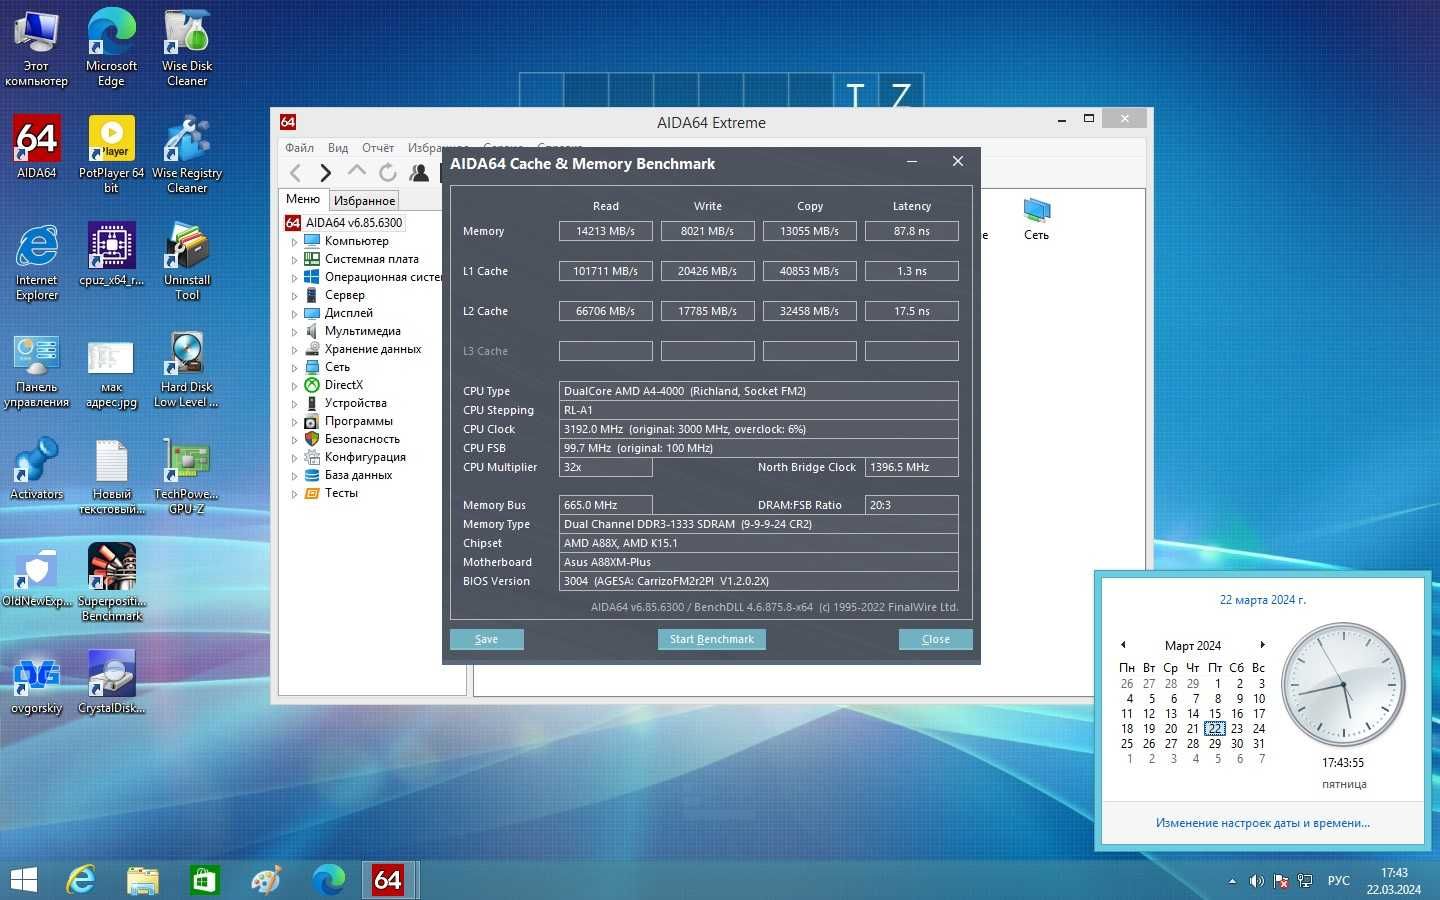This screenshot has width=1440, height=900.
Task: Open the Вид menu
Action: click(x=338, y=148)
